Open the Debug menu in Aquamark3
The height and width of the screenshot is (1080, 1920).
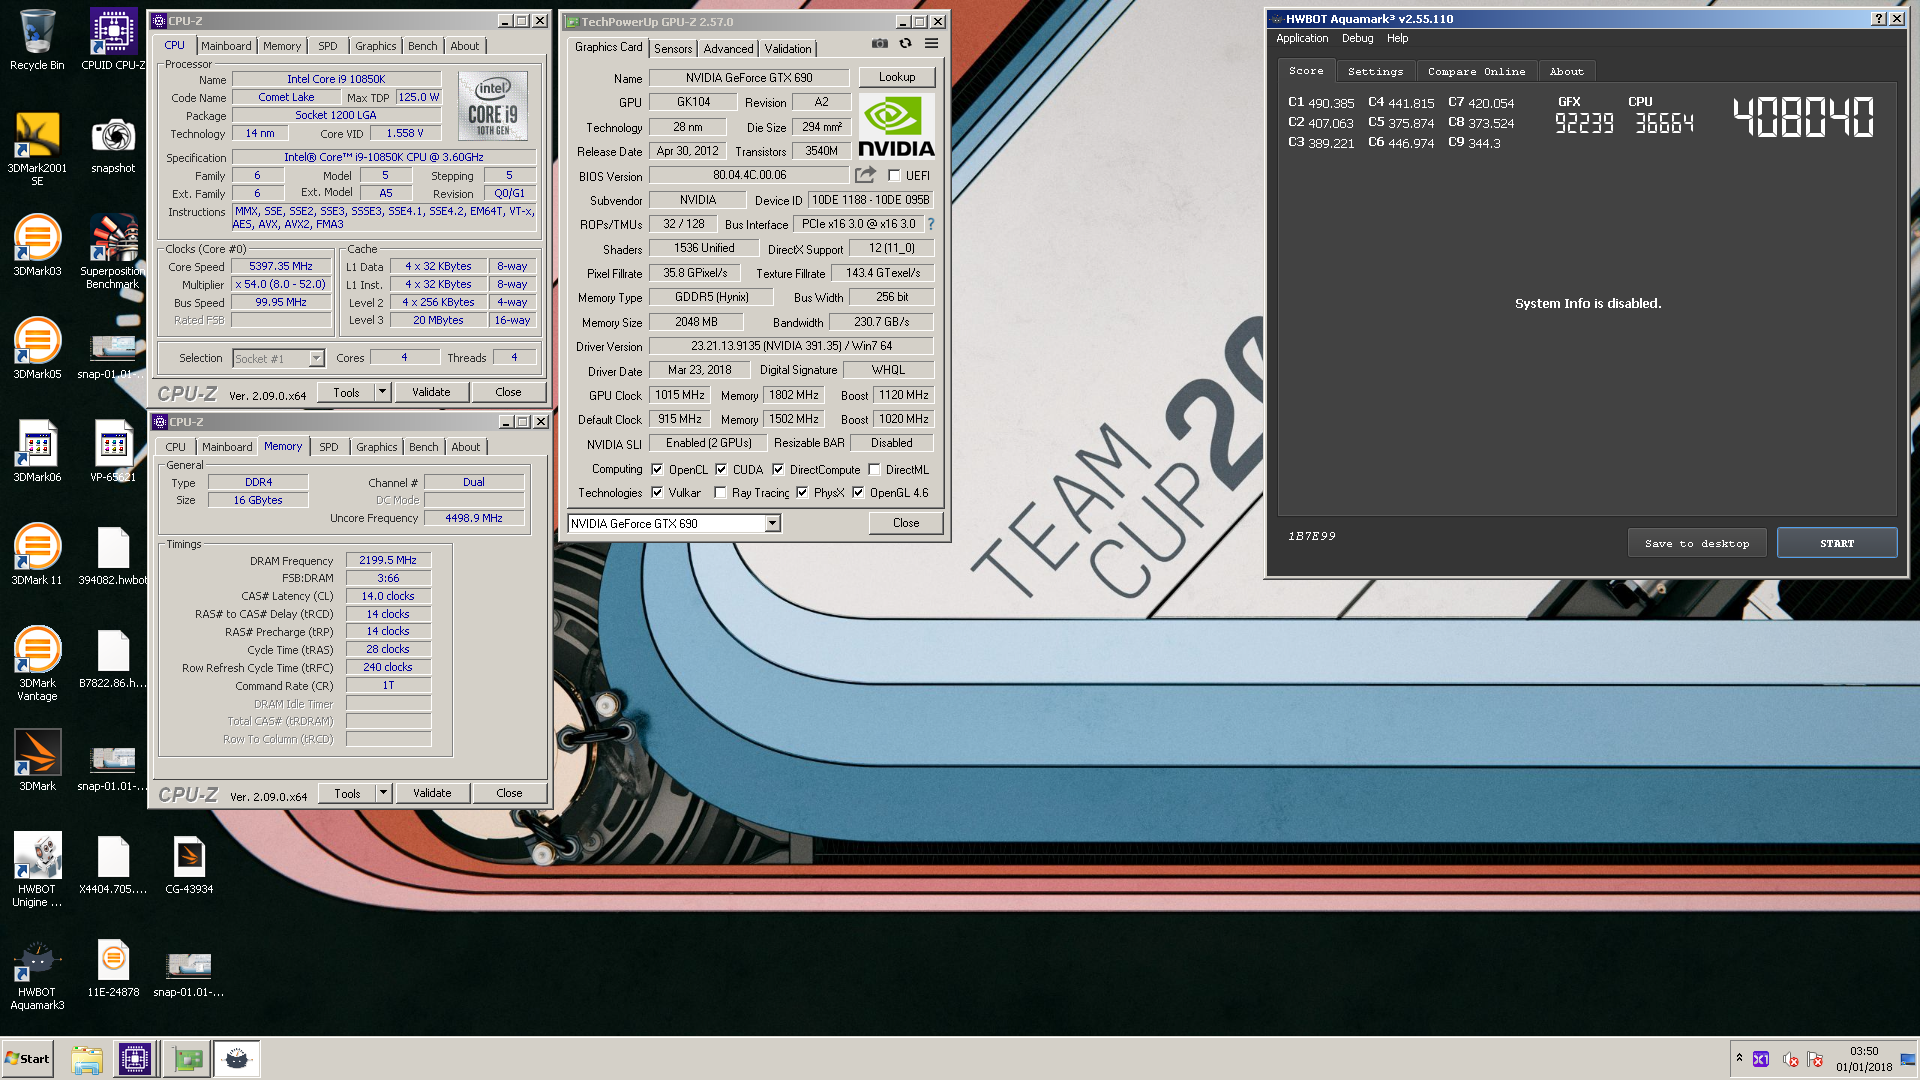[1357, 38]
